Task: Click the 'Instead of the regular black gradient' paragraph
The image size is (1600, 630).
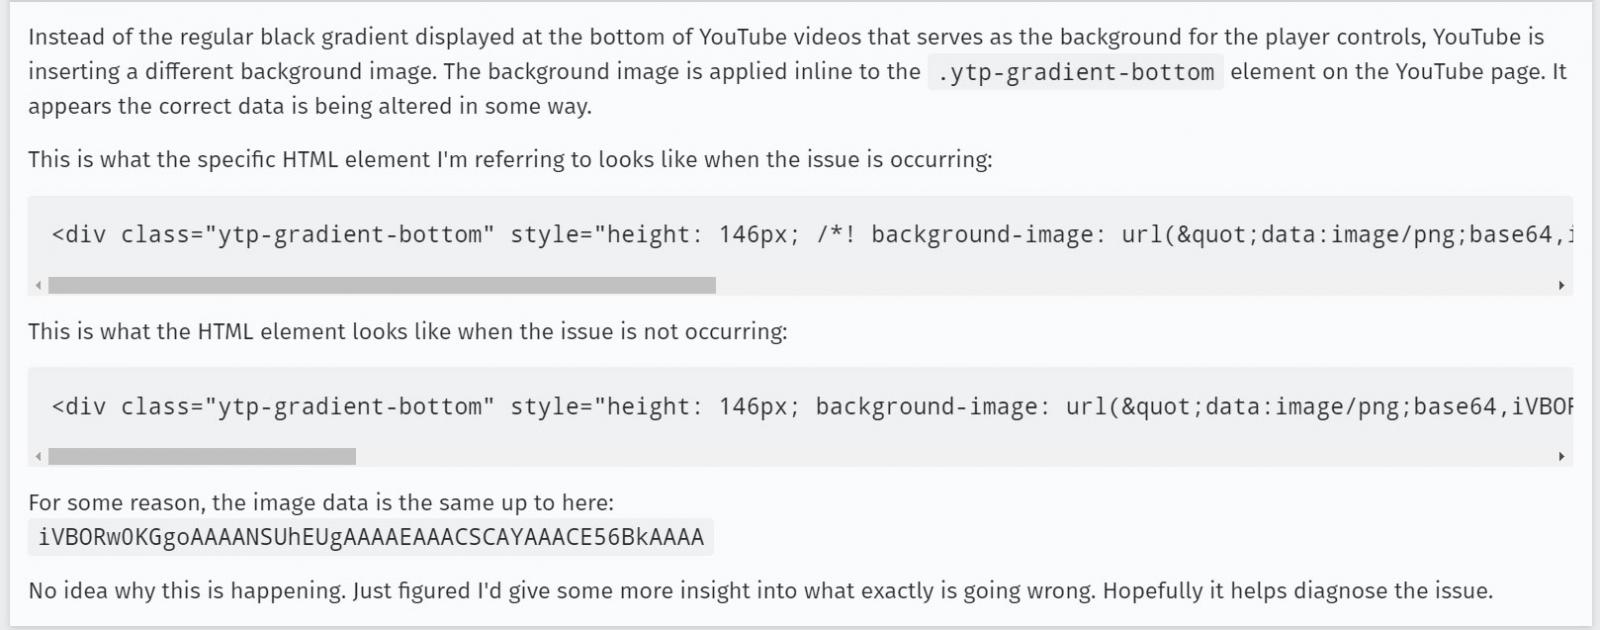Action: coord(798,72)
